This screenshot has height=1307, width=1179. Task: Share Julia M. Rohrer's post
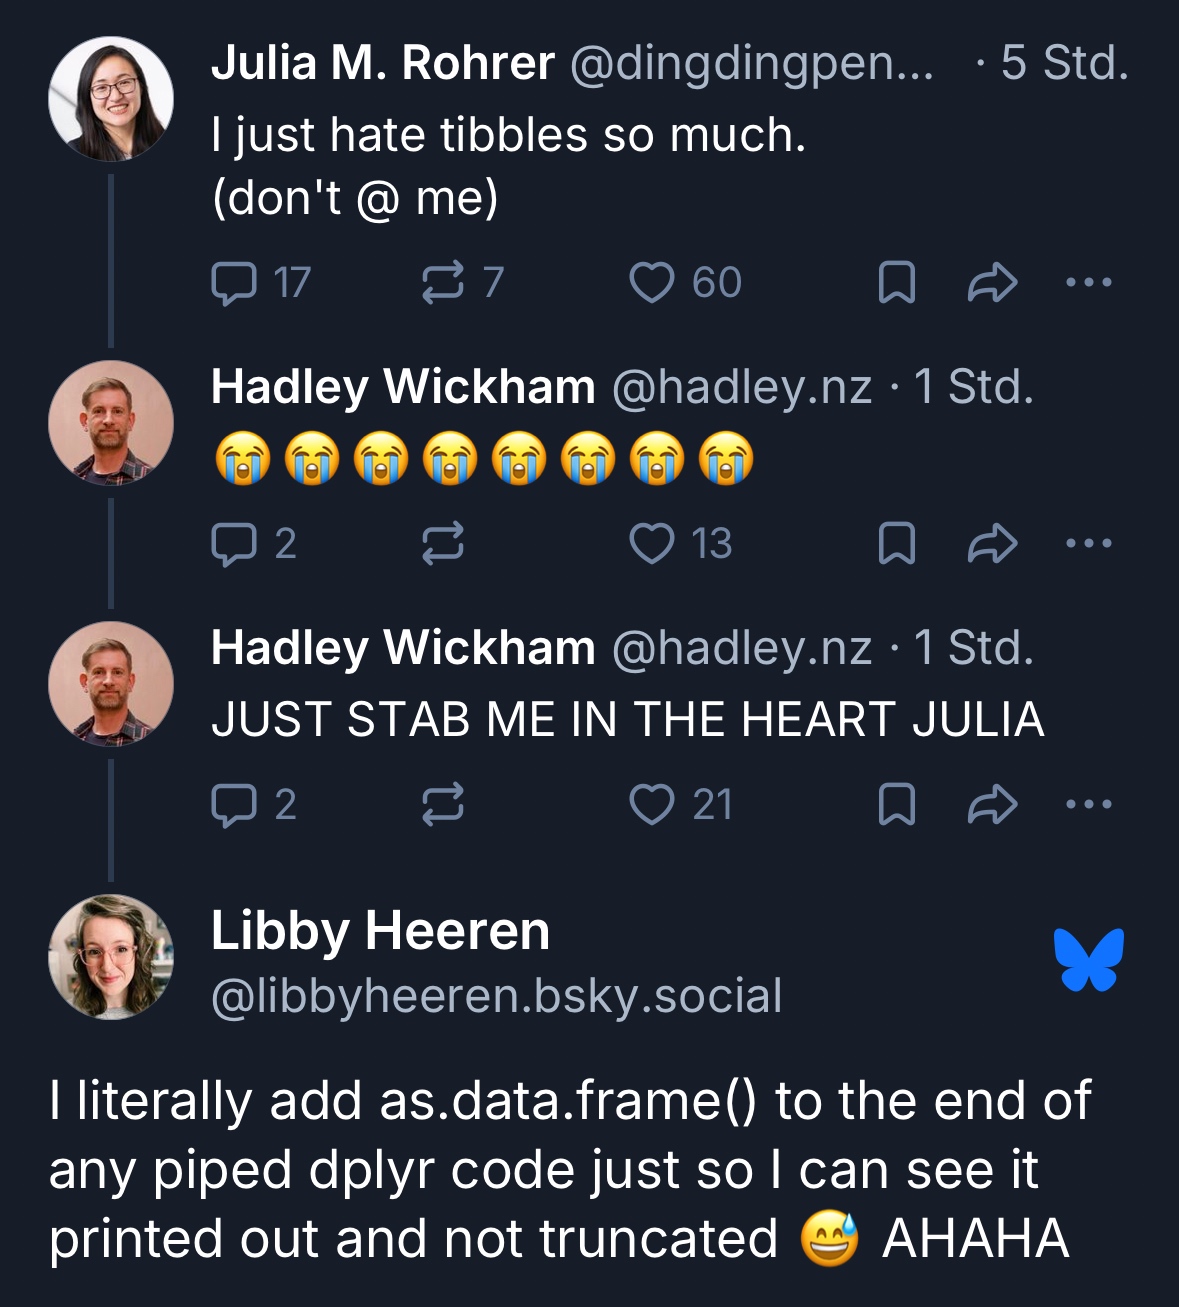[x=992, y=283]
